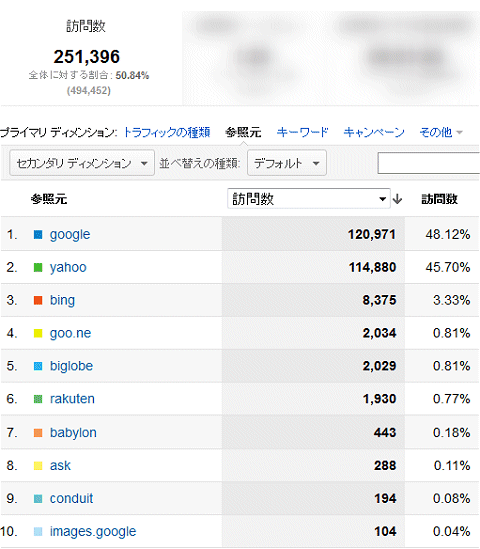
Task: Open the goo.ne source link
Action: pos(70,333)
